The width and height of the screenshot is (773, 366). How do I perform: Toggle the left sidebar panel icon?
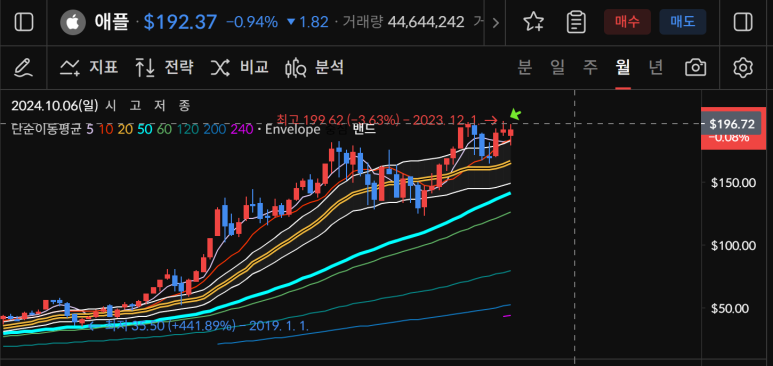click(23, 22)
